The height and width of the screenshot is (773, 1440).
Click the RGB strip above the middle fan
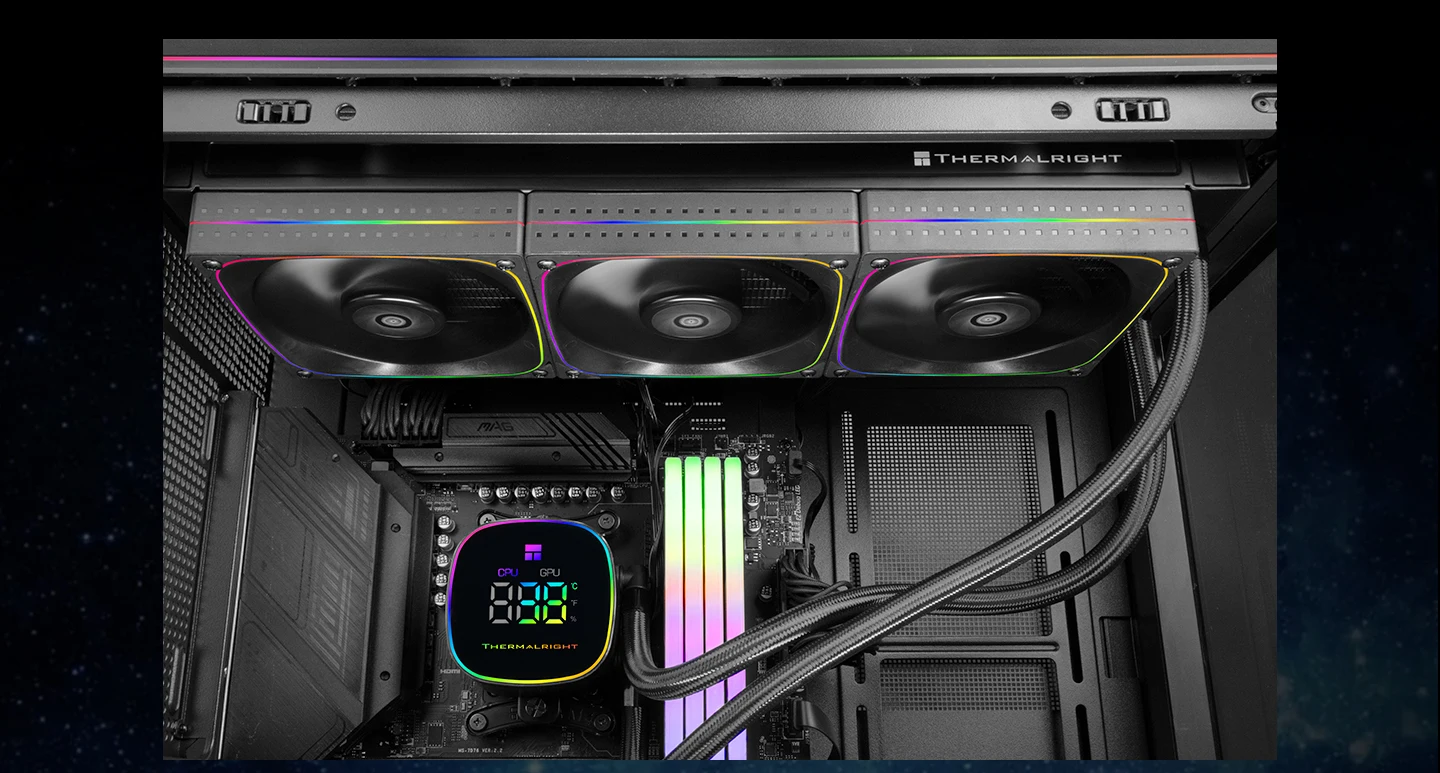(x=690, y=222)
